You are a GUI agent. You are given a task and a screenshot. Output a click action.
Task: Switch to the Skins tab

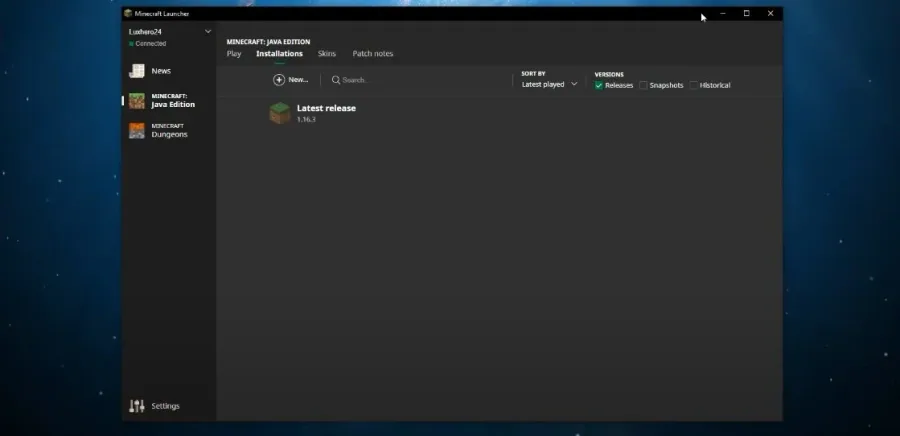(x=327, y=53)
